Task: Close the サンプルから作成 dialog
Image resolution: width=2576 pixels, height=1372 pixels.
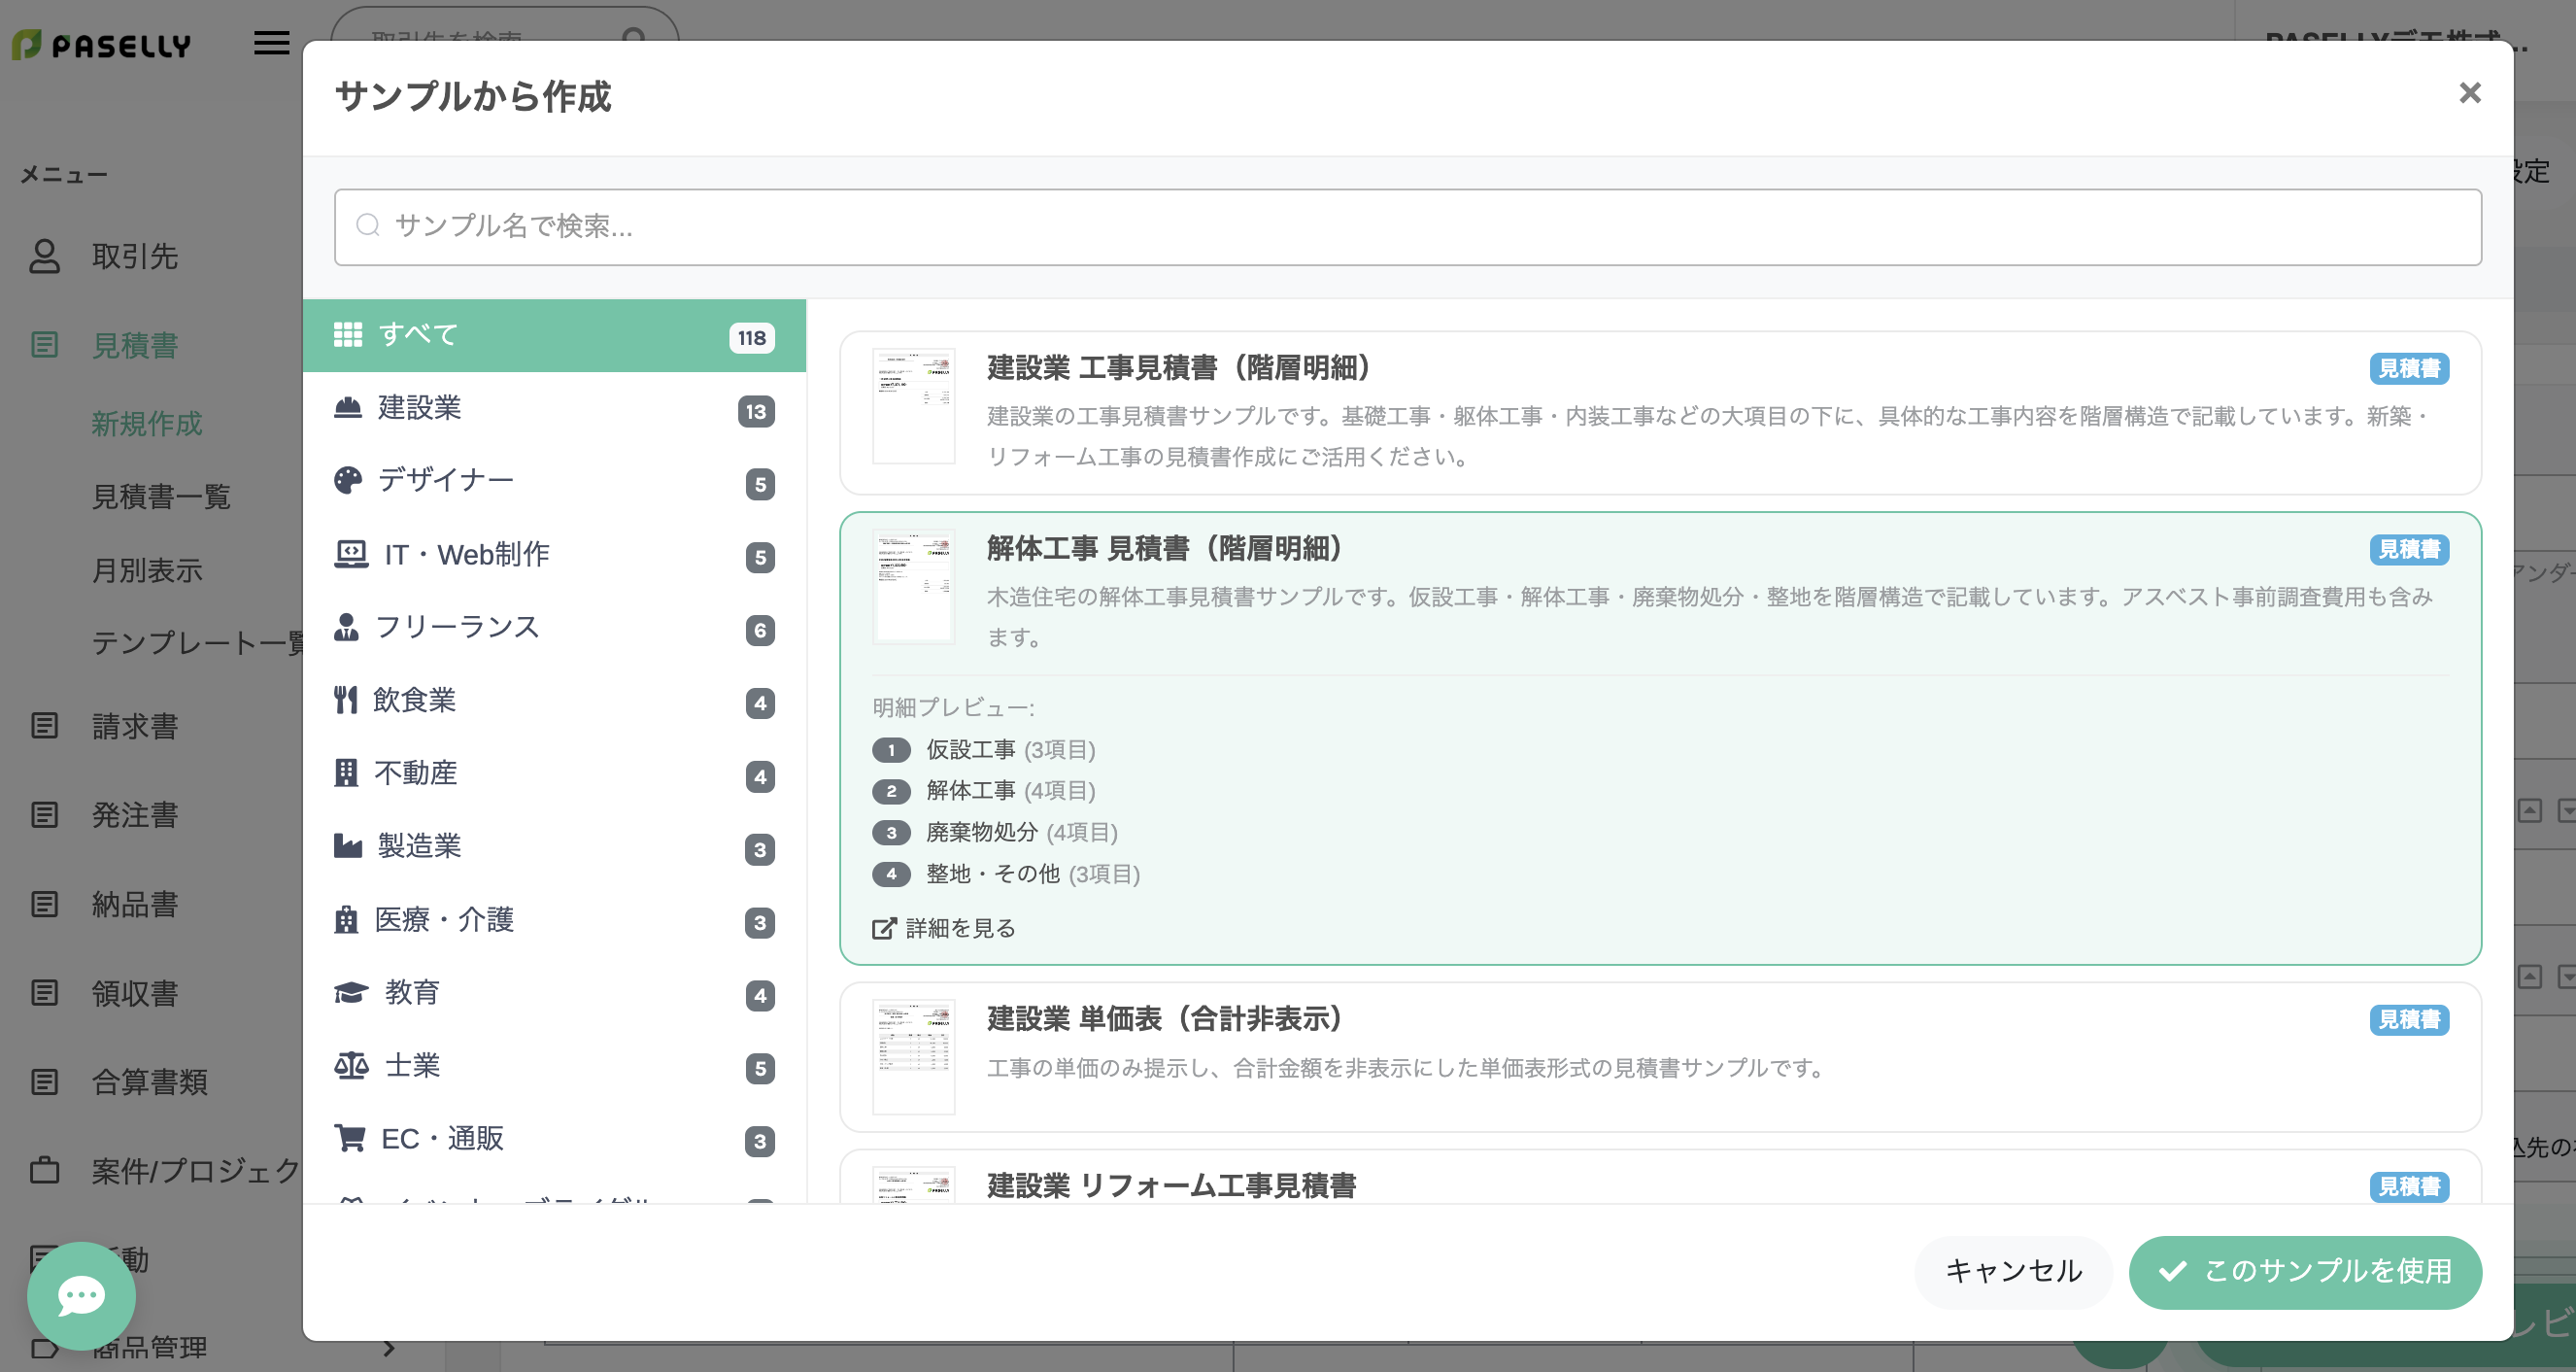Action: pyautogui.click(x=2469, y=93)
